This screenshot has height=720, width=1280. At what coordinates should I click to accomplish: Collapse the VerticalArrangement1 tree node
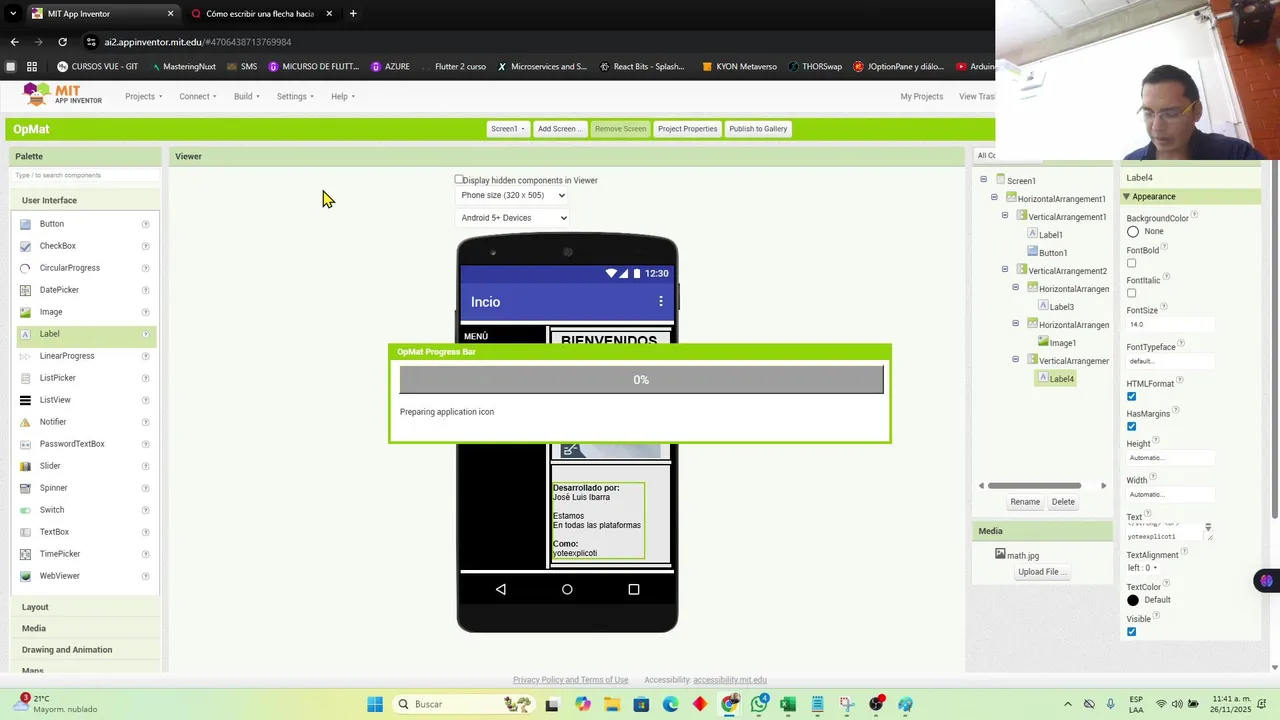(x=1005, y=216)
